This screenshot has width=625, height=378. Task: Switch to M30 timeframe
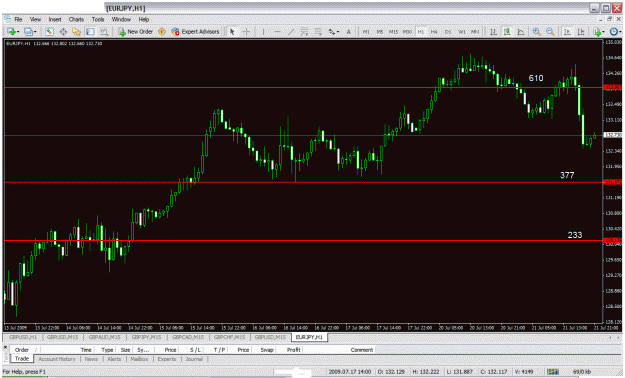pyautogui.click(x=407, y=32)
